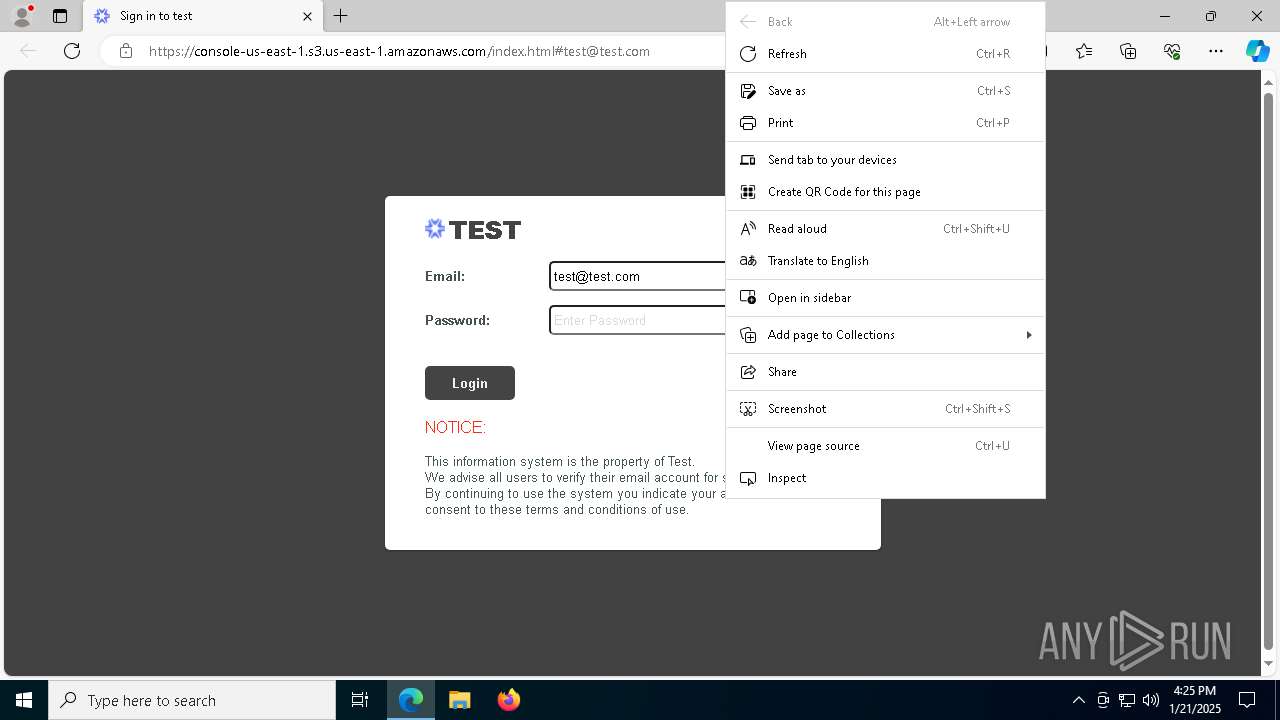The image size is (1280, 720).
Task: Open a new tab with plus button
Action: [341, 16]
